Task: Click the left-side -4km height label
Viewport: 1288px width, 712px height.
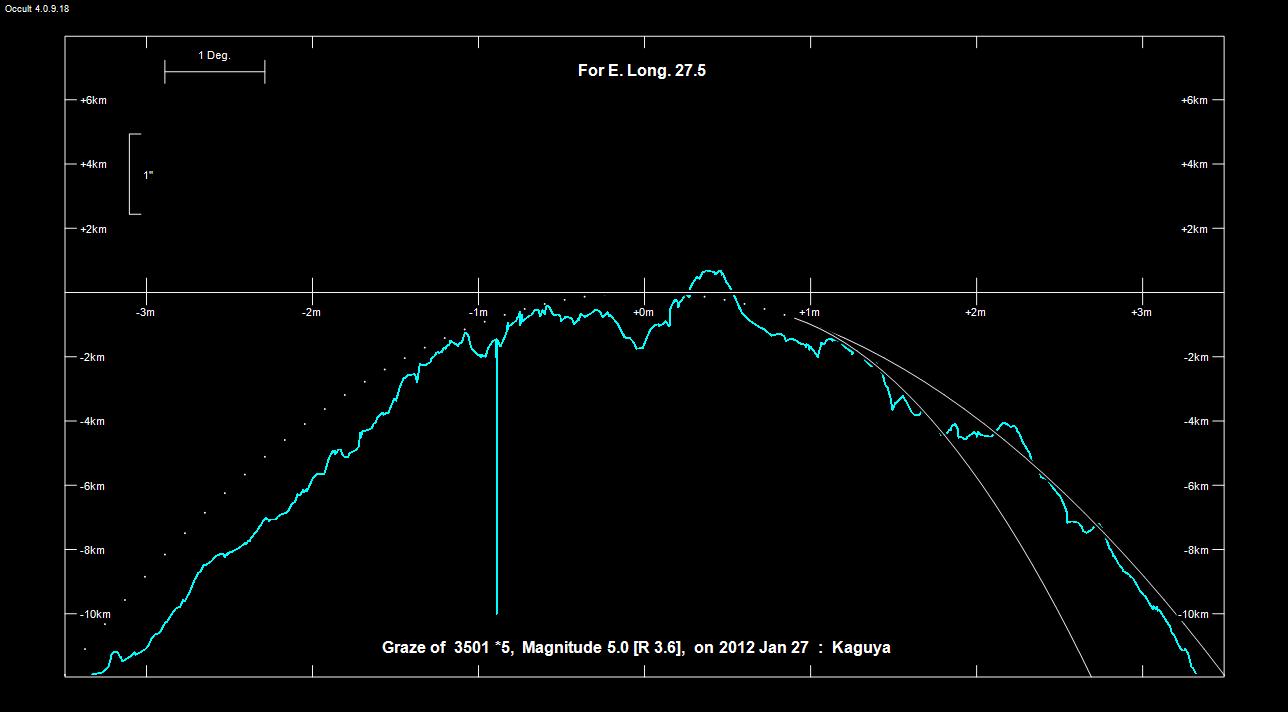Action: [x=92, y=422]
